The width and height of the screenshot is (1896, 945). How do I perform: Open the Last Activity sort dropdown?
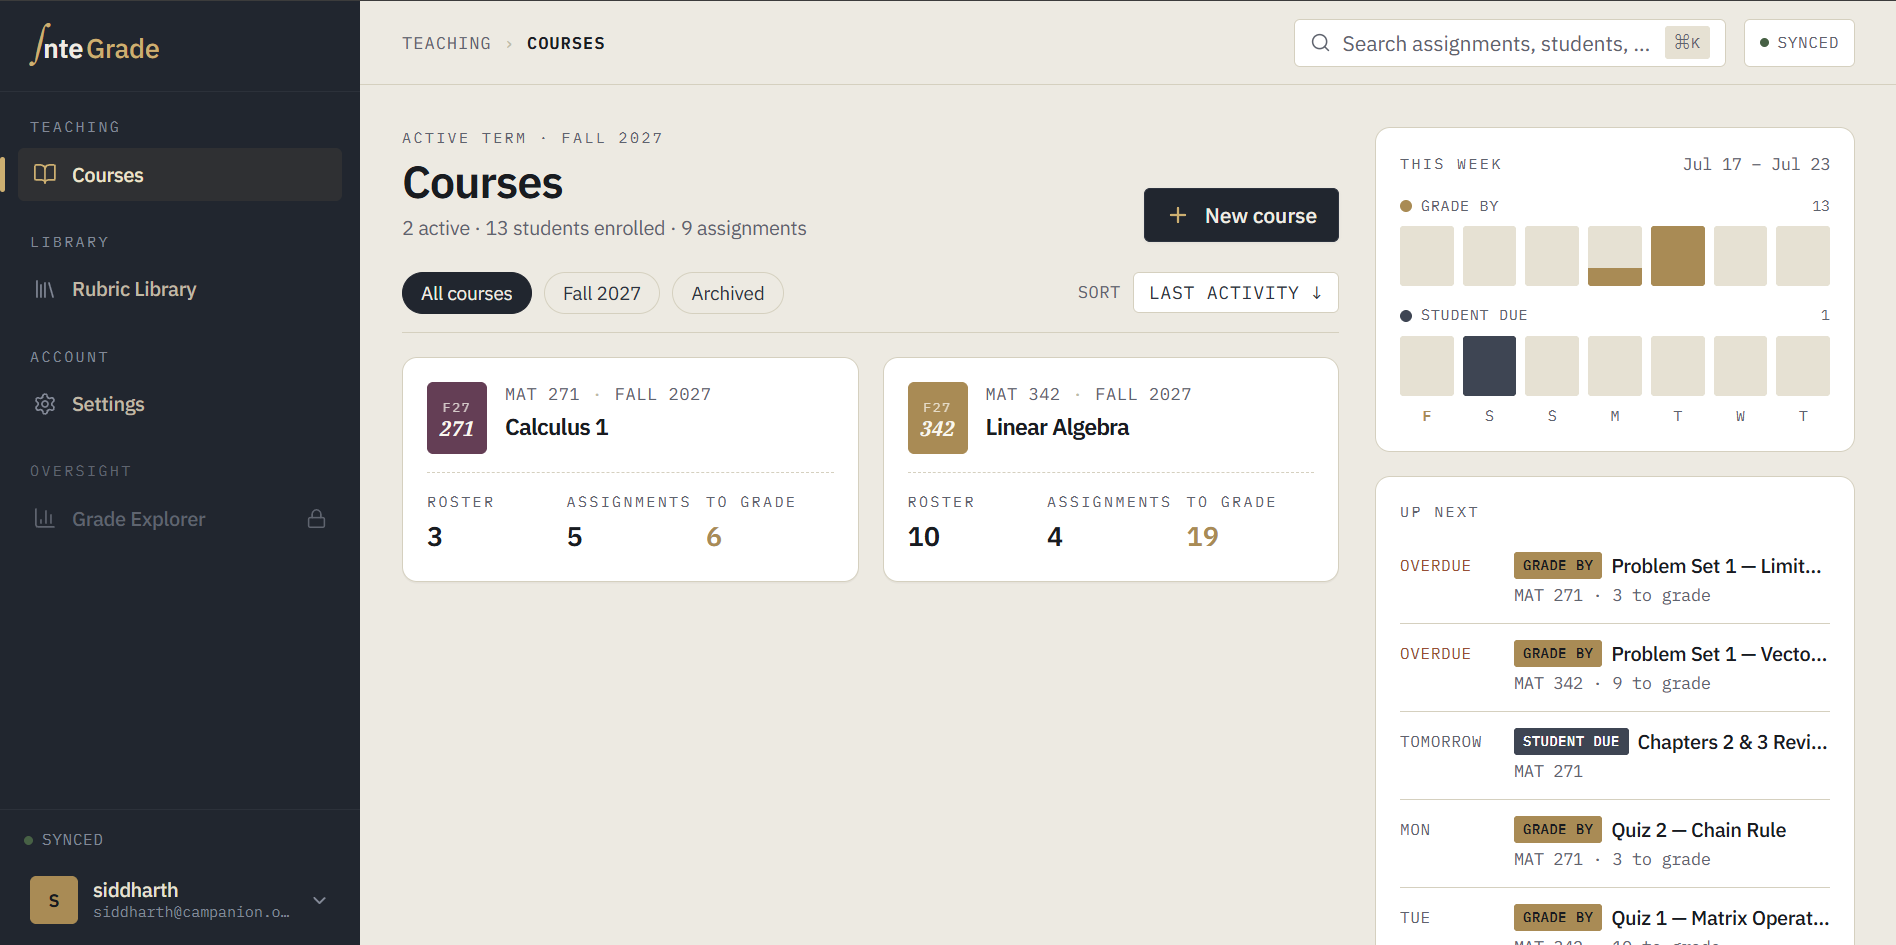pos(1235,292)
